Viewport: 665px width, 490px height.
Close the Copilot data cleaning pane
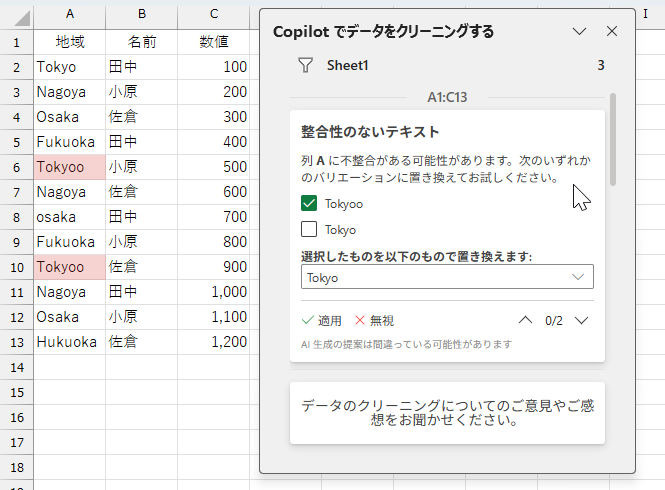coord(612,31)
